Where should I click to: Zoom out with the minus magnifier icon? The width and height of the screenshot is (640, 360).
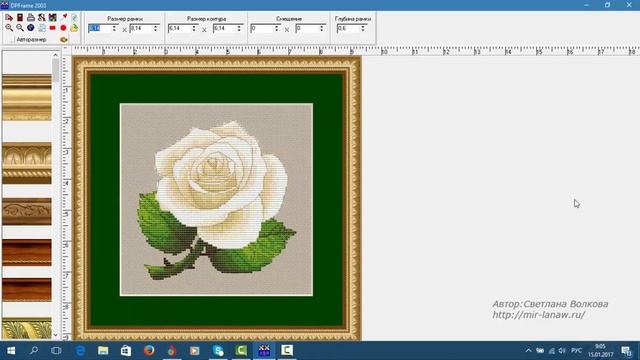click(x=20, y=28)
